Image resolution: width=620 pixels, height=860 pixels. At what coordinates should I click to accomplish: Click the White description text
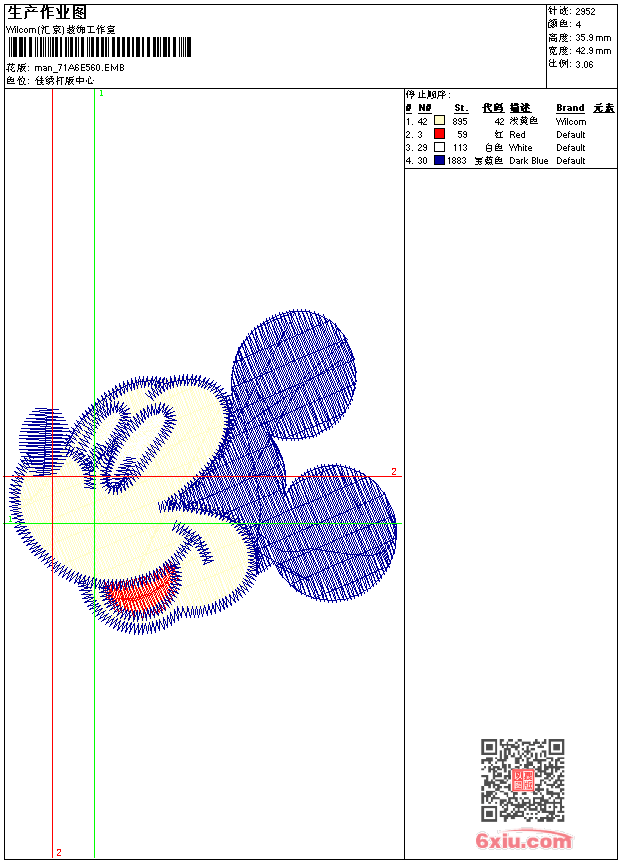(521, 148)
